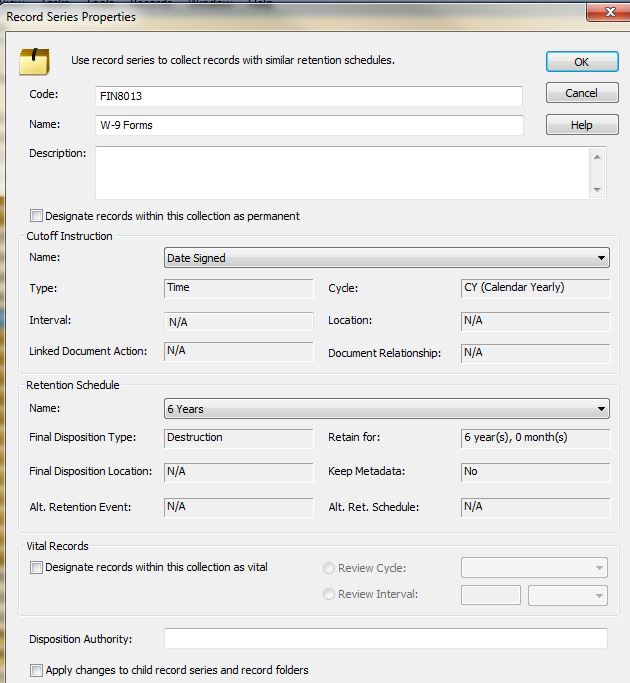
Task: Click the Disposition Authority input field
Action: (x=385, y=639)
